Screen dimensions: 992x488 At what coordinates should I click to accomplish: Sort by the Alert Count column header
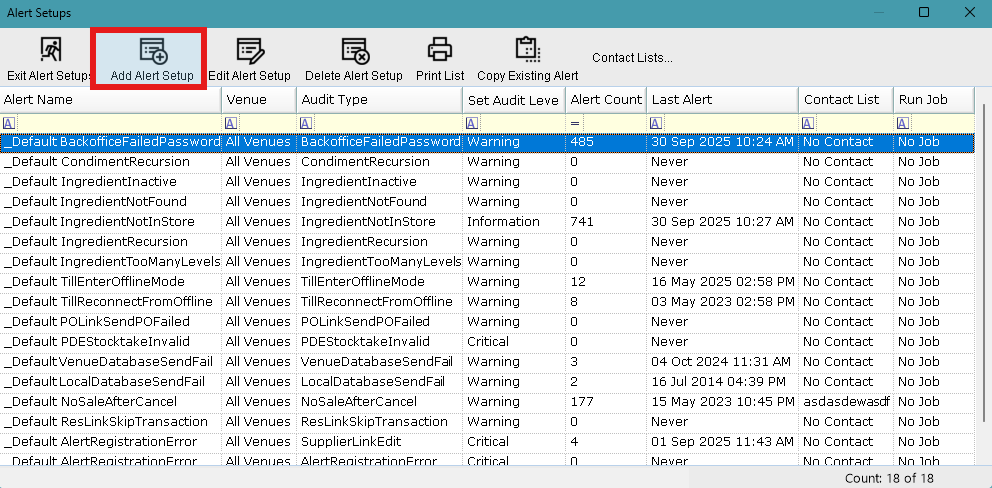[x=605, y=100]
